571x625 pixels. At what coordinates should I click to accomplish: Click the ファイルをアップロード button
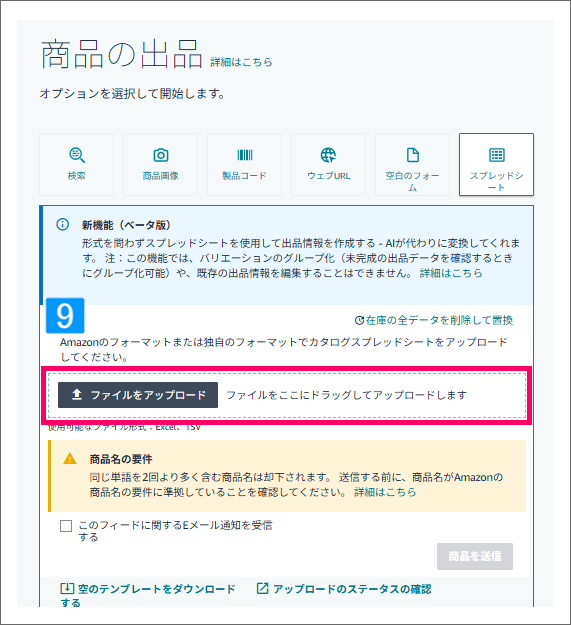click(138, 395)
